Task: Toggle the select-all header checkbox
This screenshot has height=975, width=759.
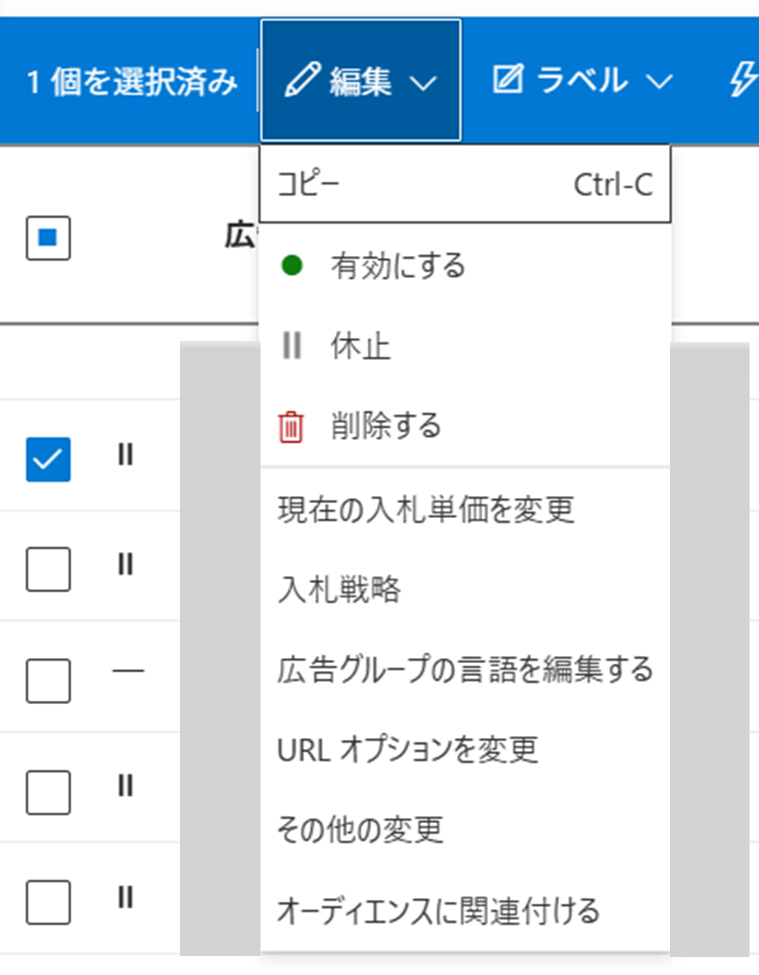Action: (x=48, y=238)
